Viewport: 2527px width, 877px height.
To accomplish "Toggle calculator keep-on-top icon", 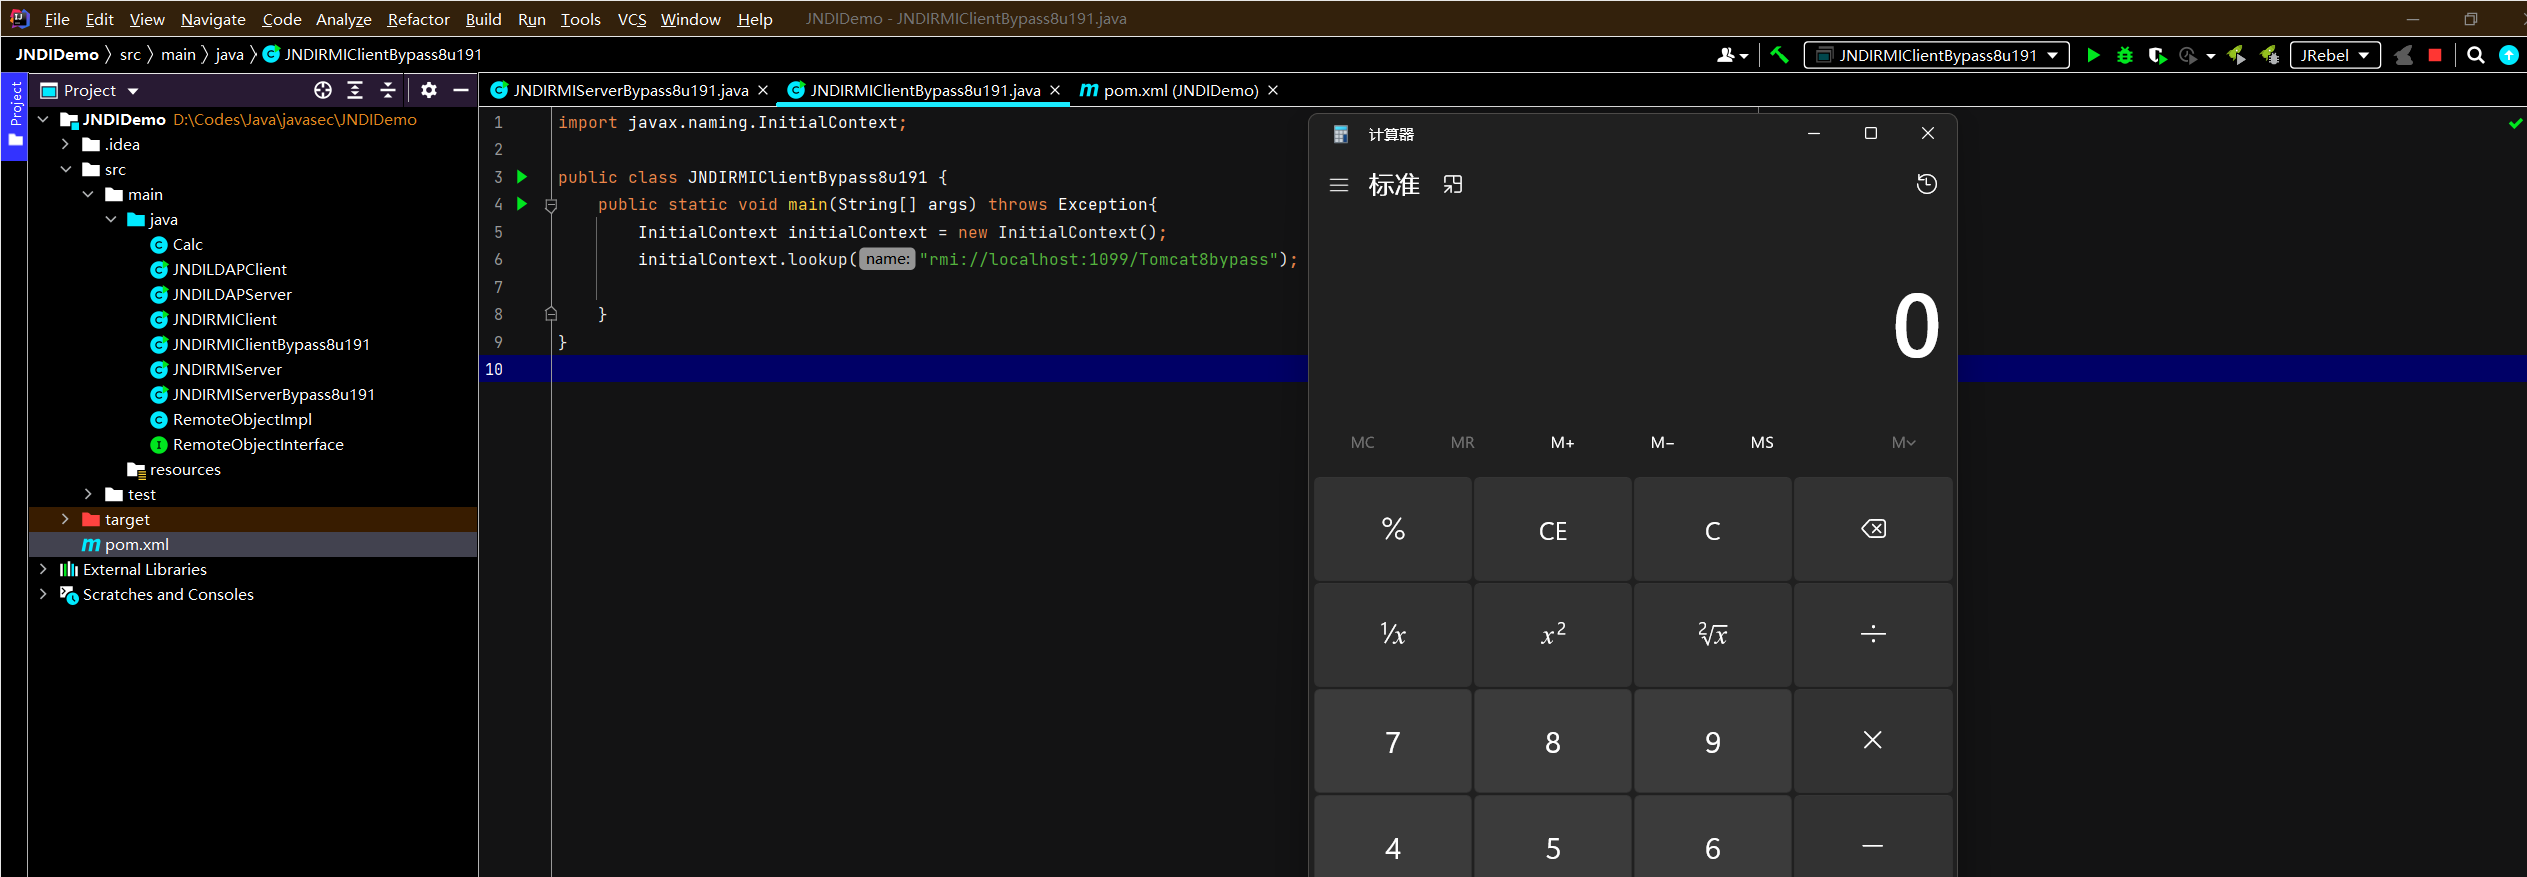I will 1453,184.
